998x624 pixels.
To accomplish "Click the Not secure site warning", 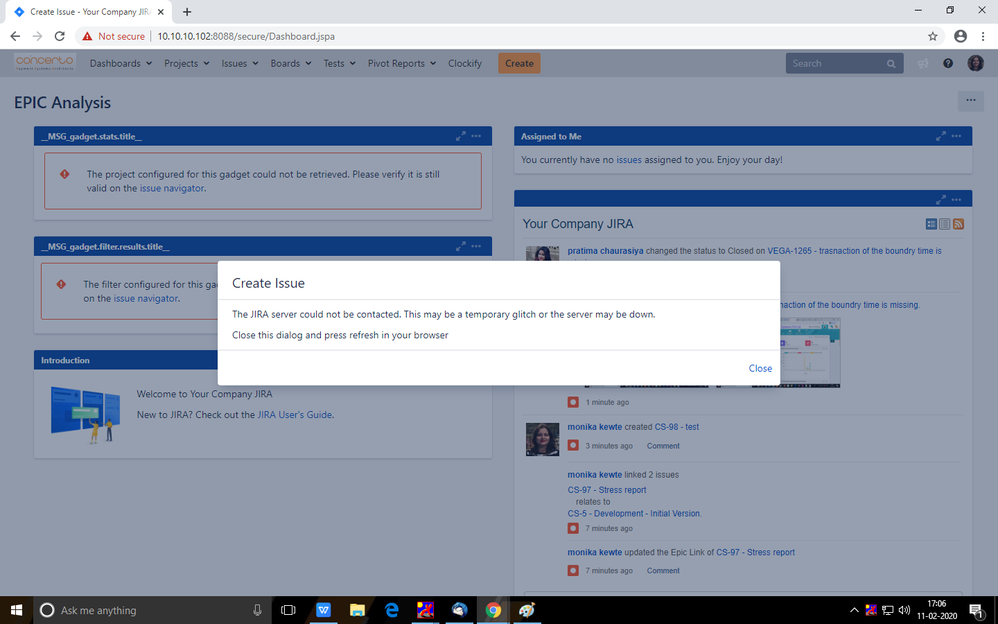I will 113,36.
